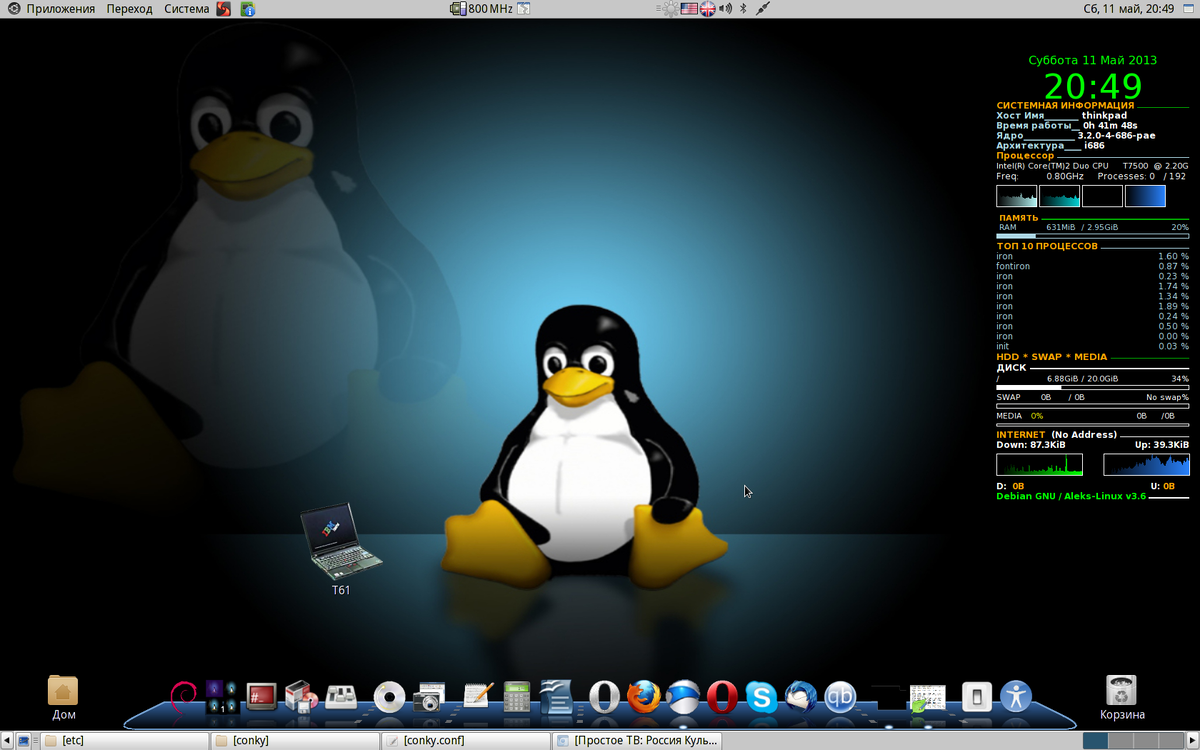The image size is (1200, 750).
Task: Click the date Суббота 11 Май 2013
Action: (1093, 60)
